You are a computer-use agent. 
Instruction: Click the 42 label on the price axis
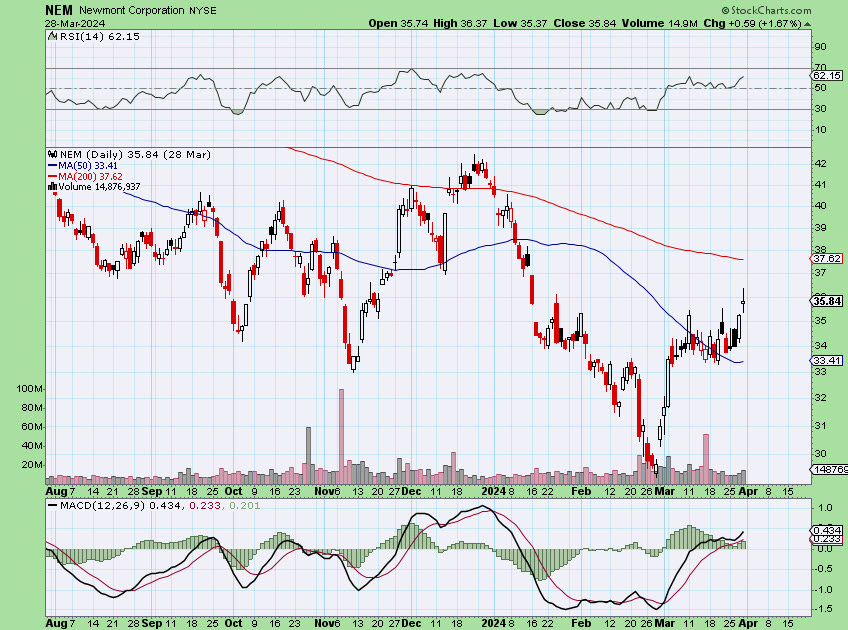click(820, 163)
